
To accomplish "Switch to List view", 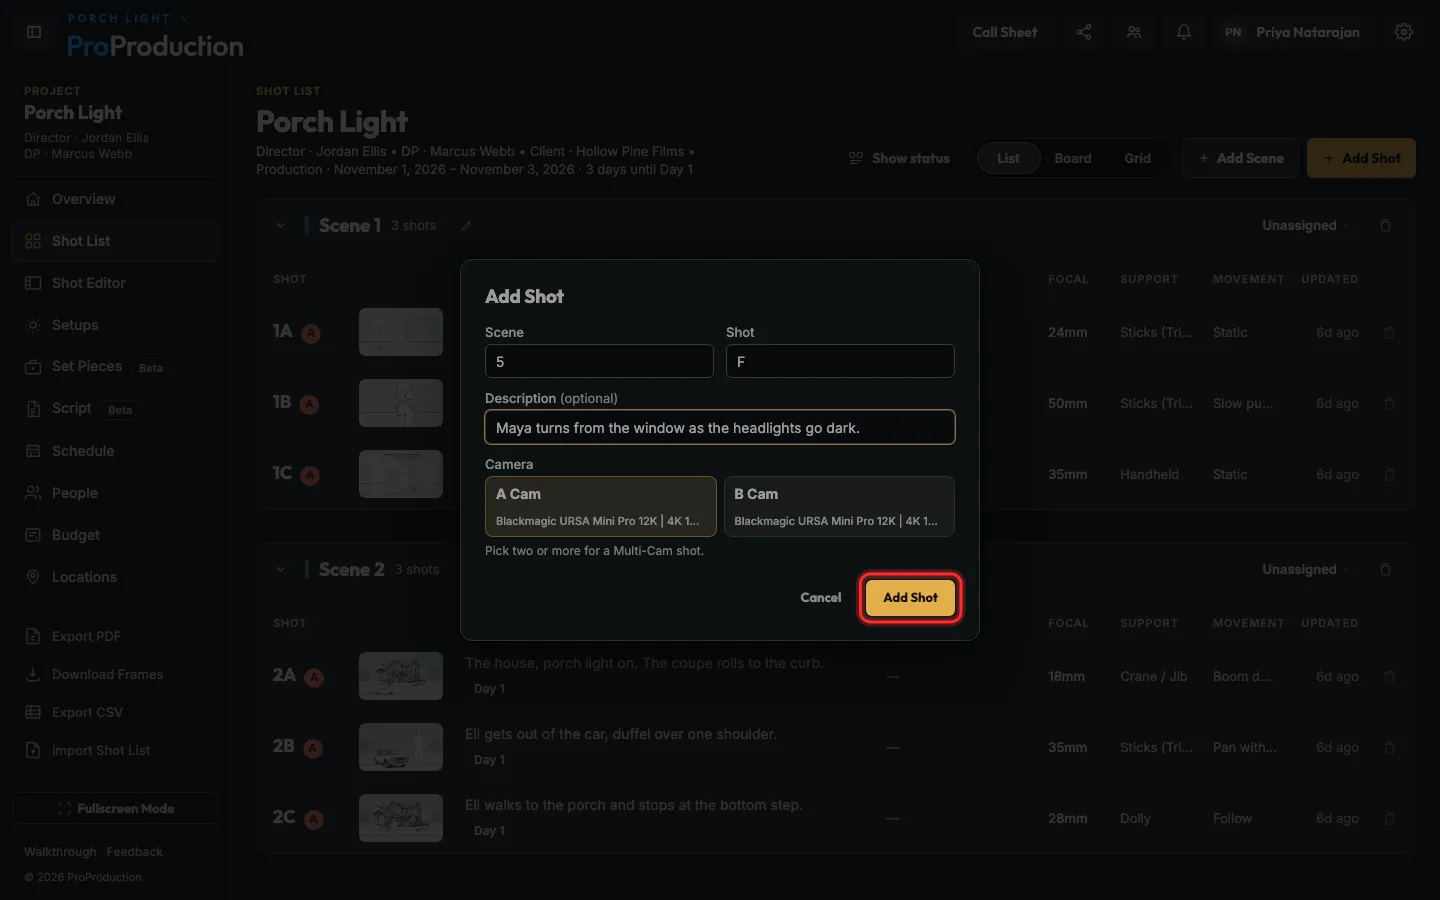I will pyautogui.click(x=1008, y=158).
